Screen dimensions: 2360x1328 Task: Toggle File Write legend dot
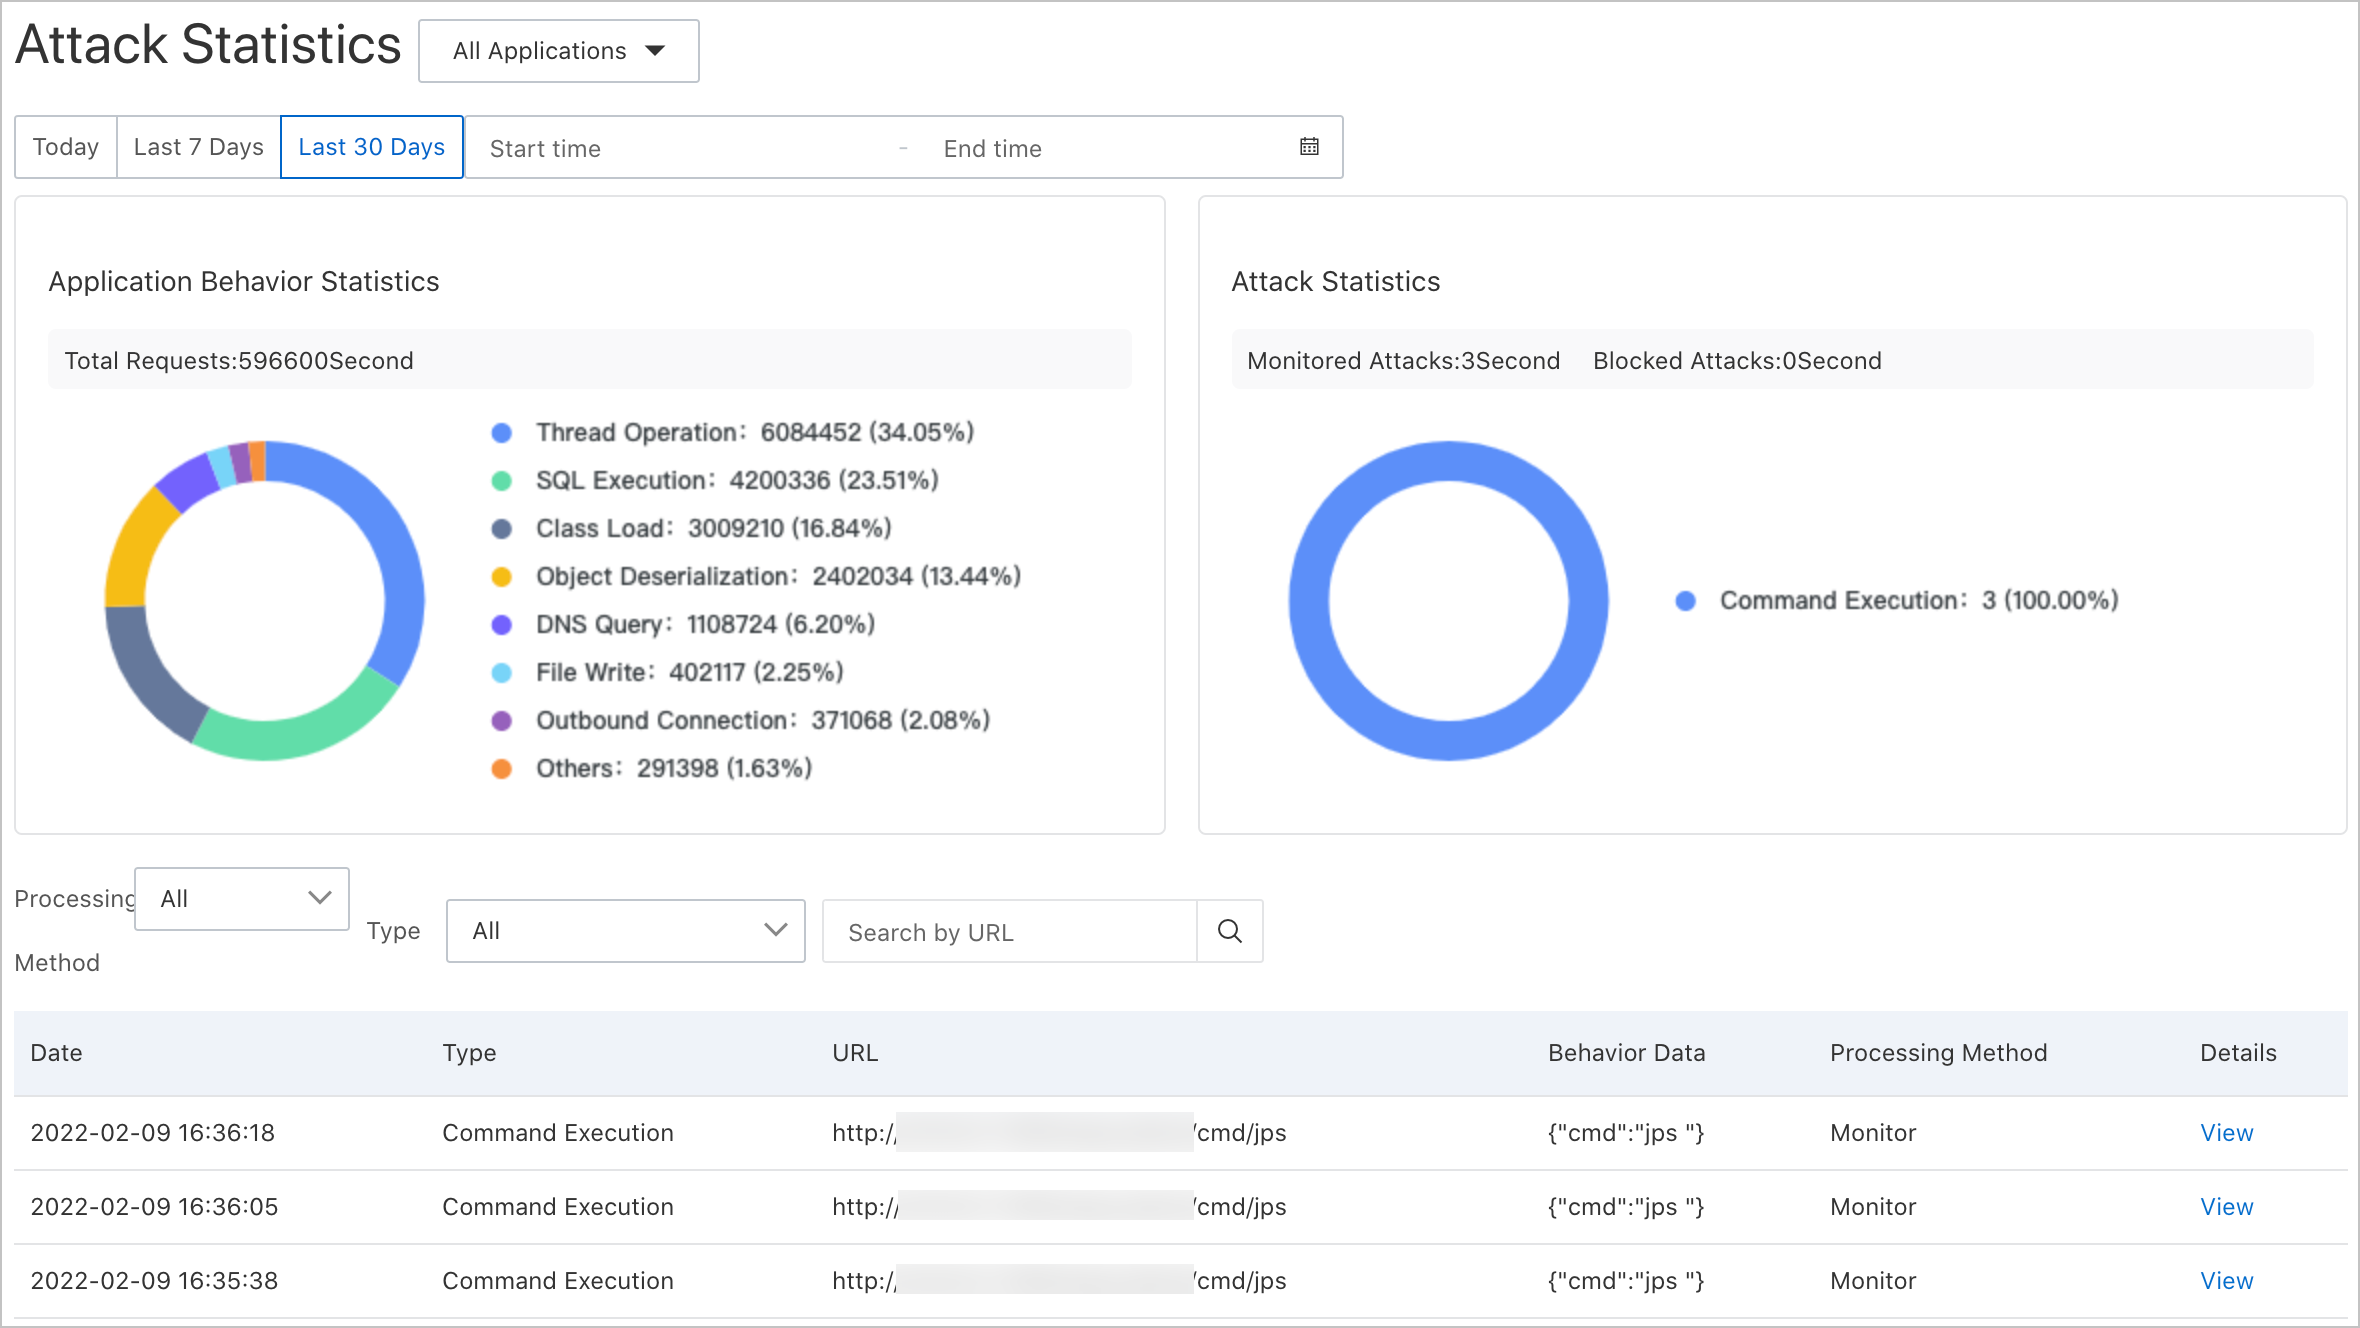click(x=502, y=673)
